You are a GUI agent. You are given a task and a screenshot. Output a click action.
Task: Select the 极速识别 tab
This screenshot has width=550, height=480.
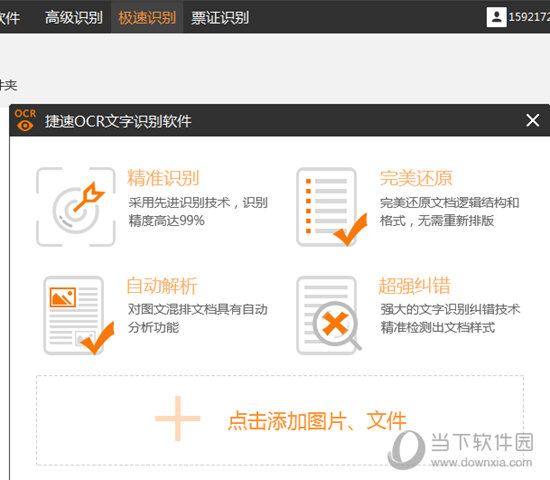click(x=147, y=17)
